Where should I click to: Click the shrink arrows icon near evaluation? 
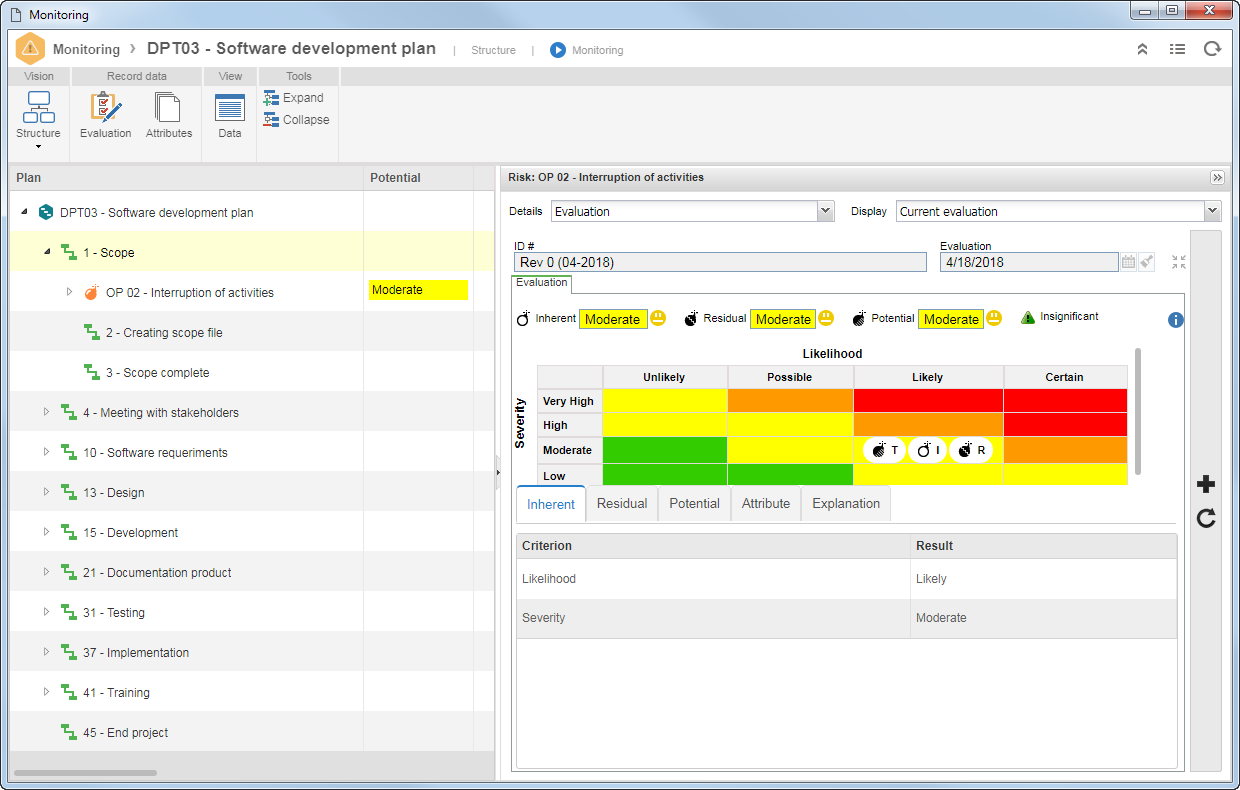pos(1179,262)
